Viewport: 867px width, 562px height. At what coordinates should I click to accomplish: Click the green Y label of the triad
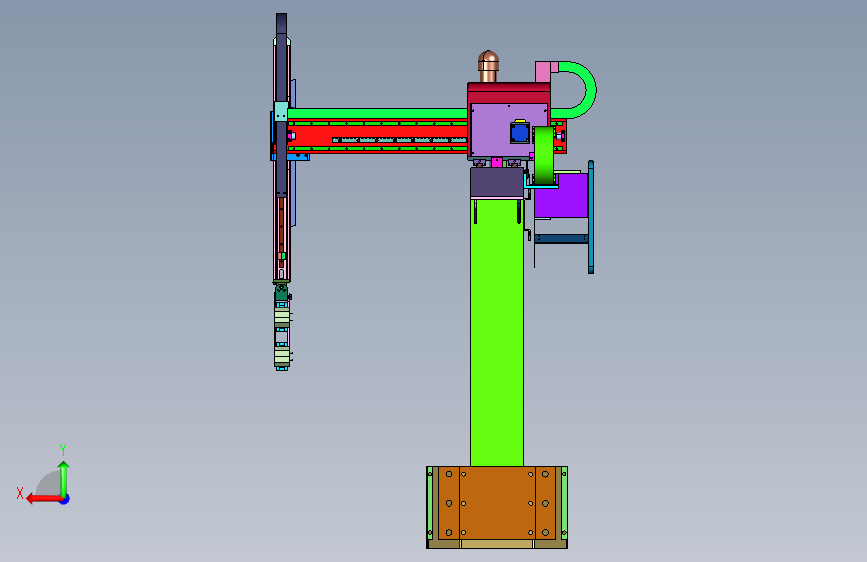click(62, 449)
